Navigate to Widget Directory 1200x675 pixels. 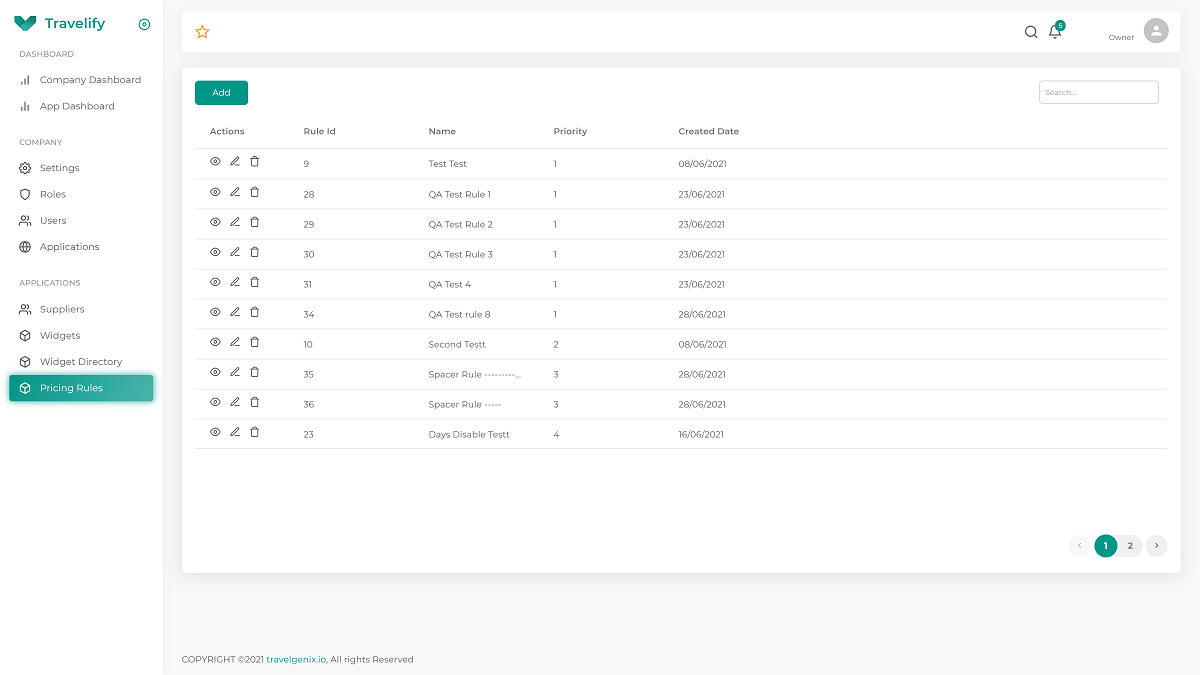(80, 362)
